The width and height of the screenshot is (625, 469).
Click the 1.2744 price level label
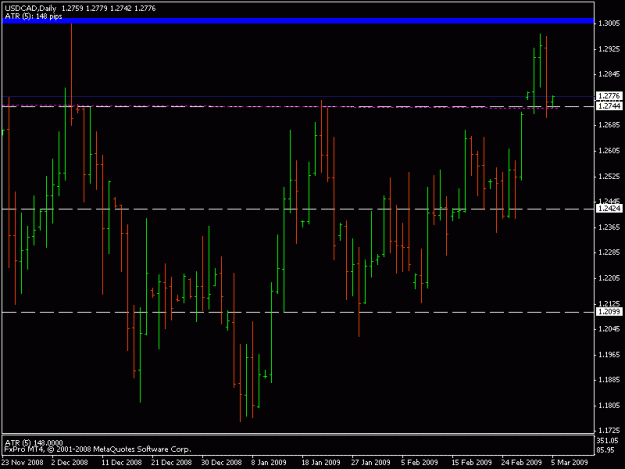pos(609,106)
